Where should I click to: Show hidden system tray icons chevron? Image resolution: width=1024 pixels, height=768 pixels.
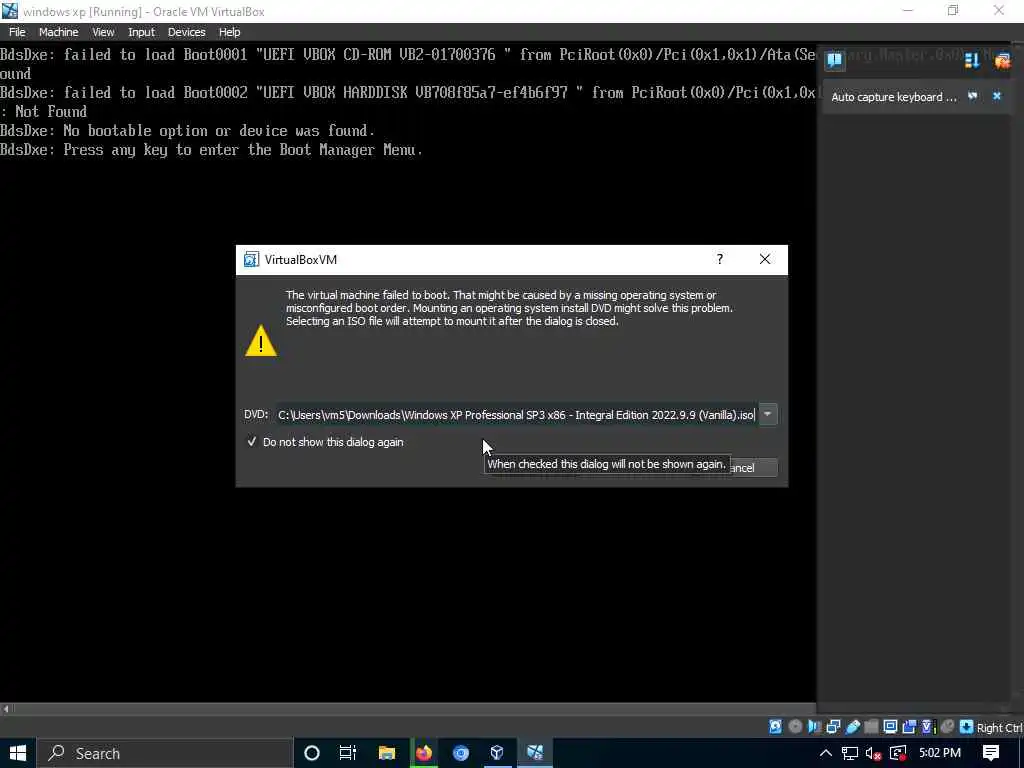pyautogui.click(x=825, y=753)
